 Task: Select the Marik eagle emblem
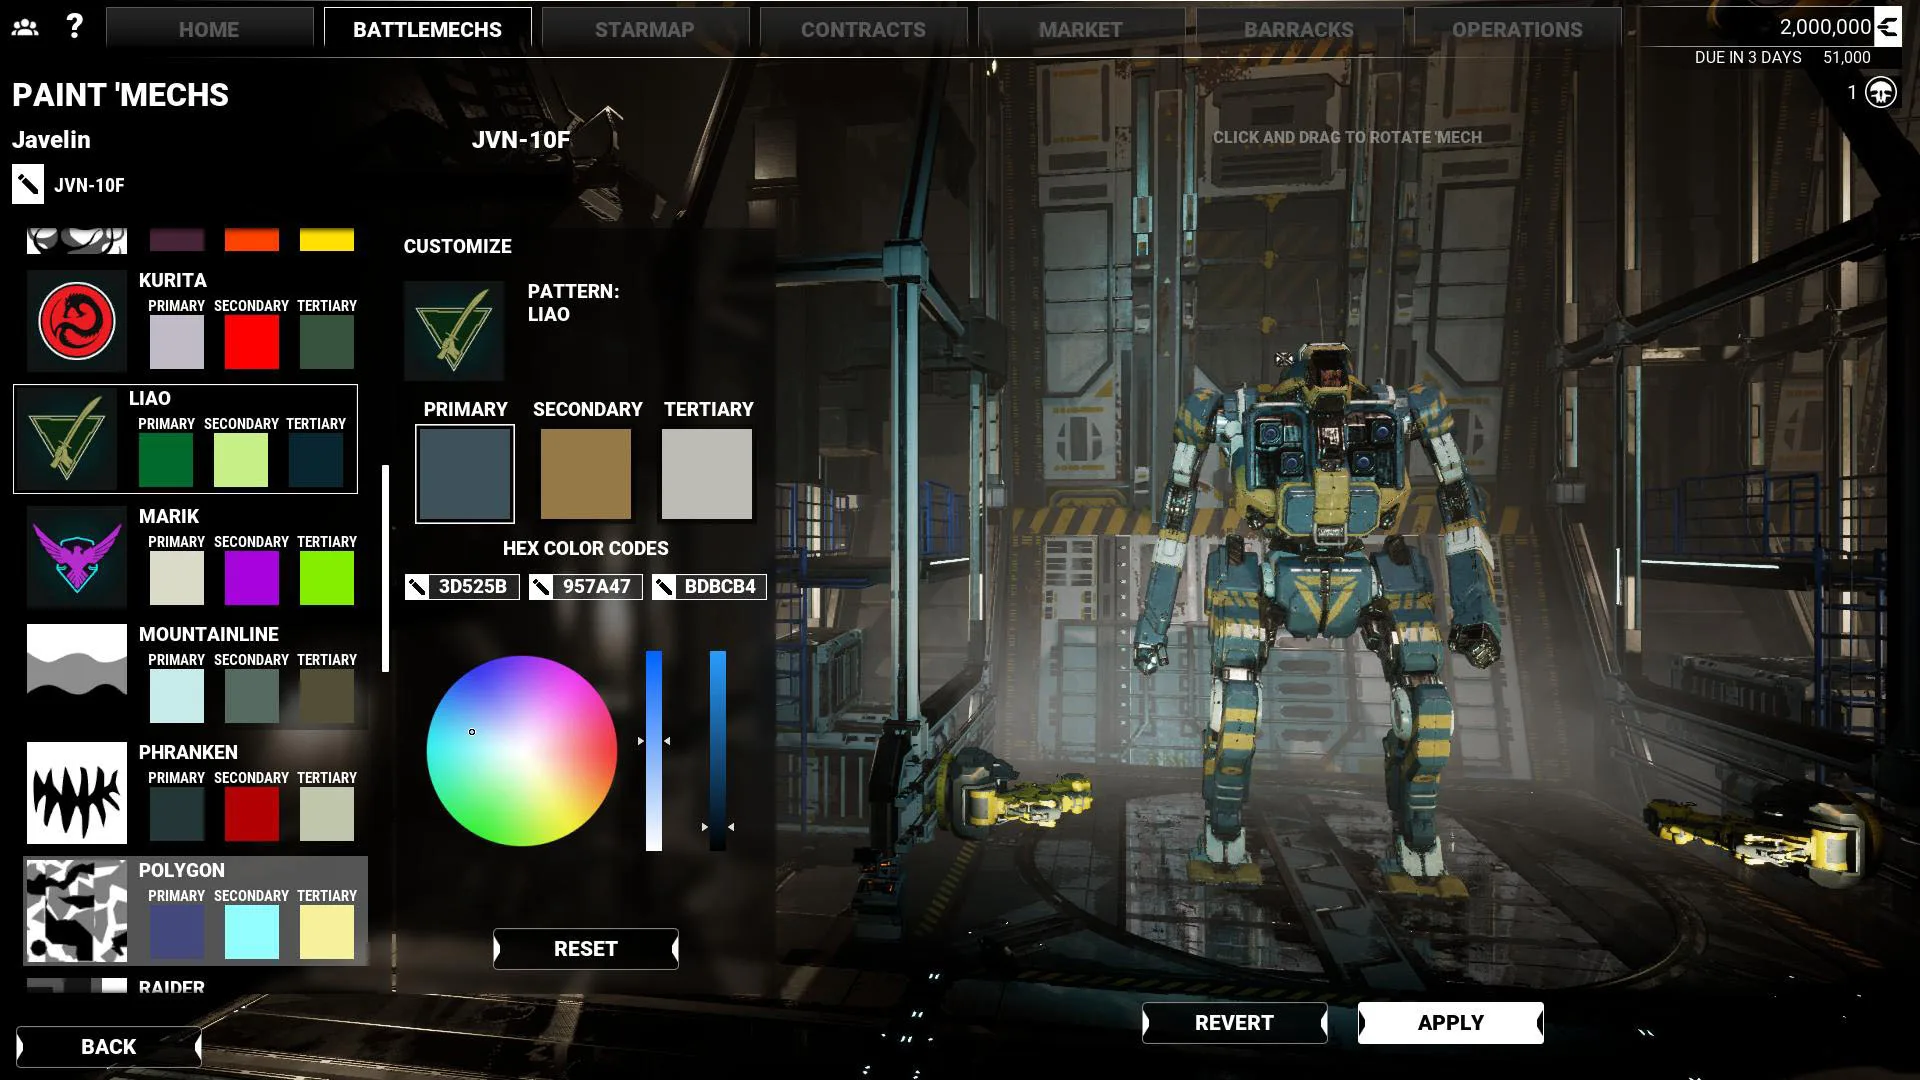[x=77, y=557]
